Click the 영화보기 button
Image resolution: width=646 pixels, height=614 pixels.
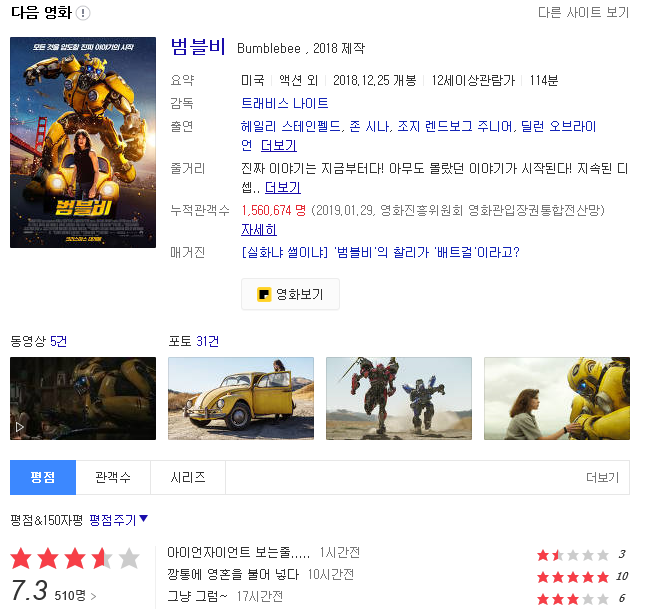coord(290,294)
